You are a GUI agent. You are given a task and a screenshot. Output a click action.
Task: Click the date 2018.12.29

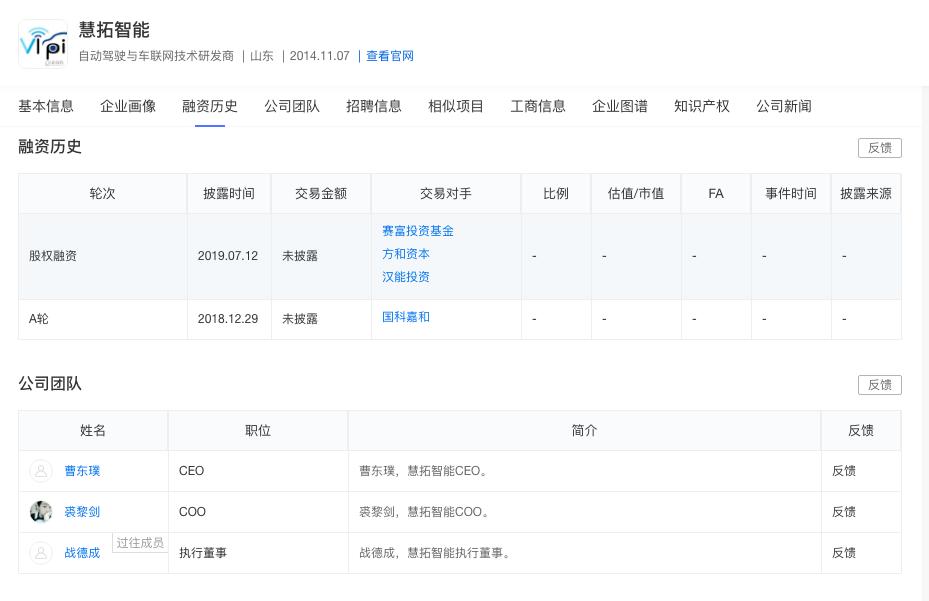tap(228, 319)
